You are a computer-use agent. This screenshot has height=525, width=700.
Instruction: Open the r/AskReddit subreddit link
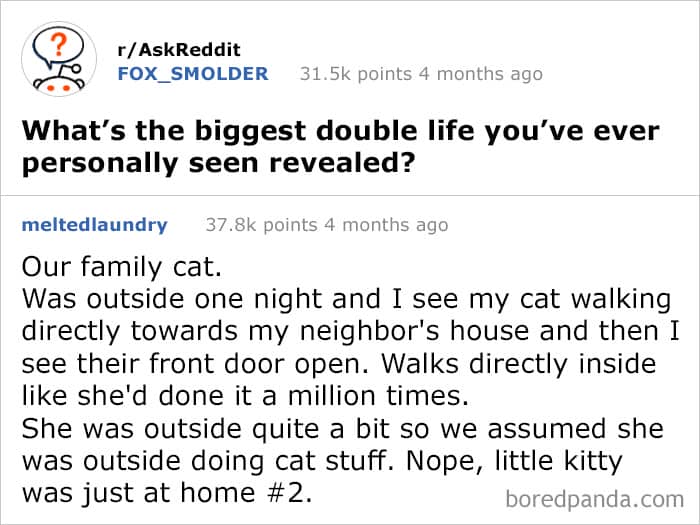click(x=179, y=49)
